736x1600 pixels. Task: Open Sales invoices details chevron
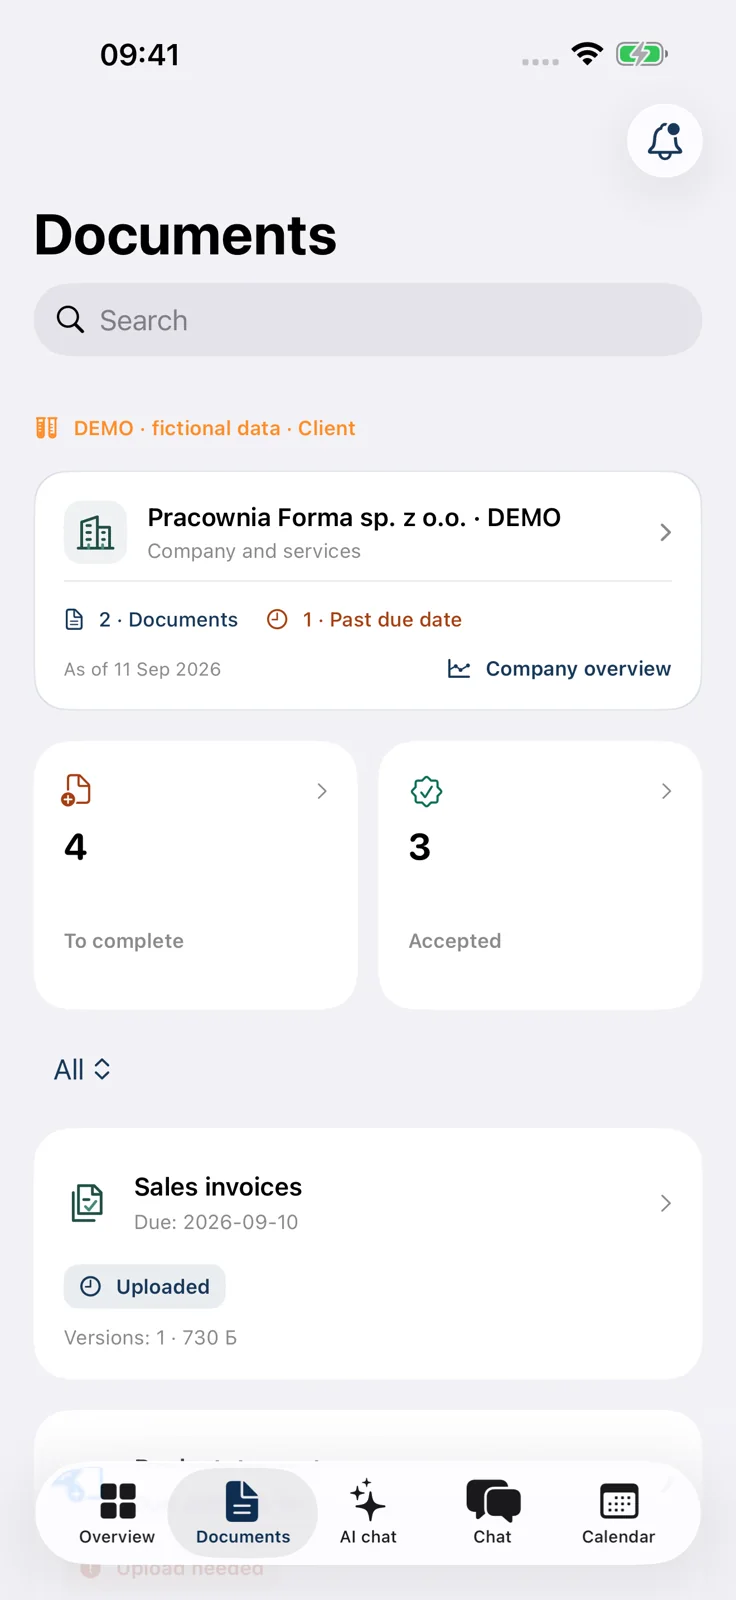(666, 1203)
